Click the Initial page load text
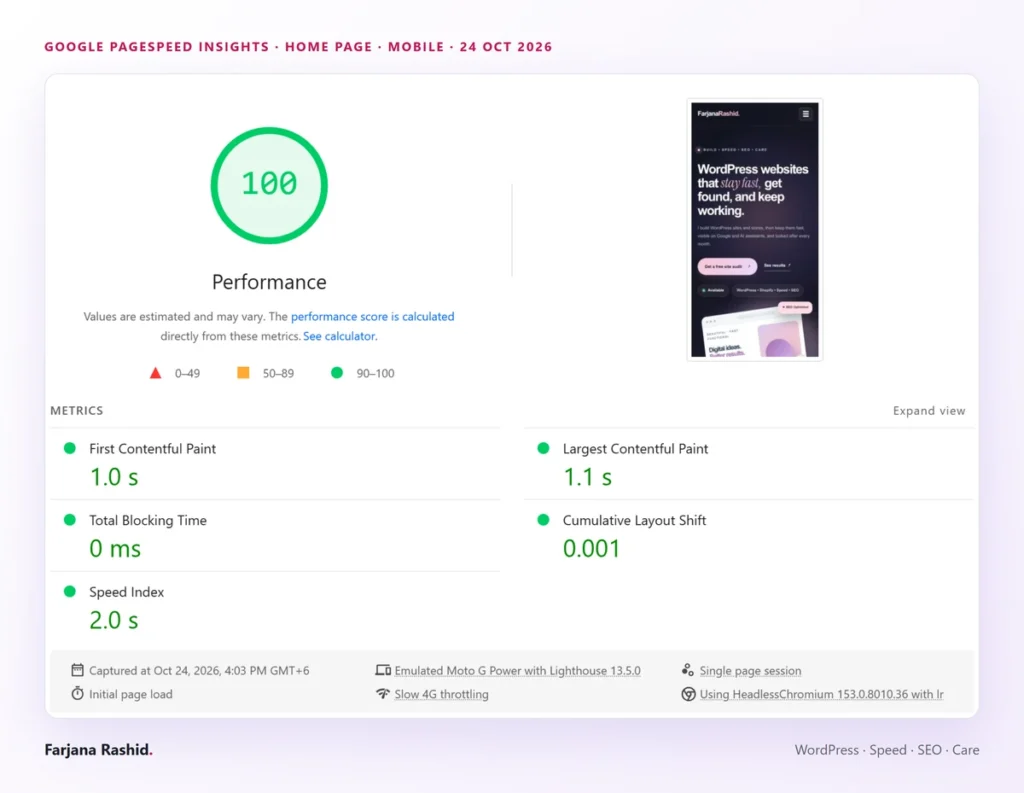This screenshot has height=793, width=1024. (131, 694)
